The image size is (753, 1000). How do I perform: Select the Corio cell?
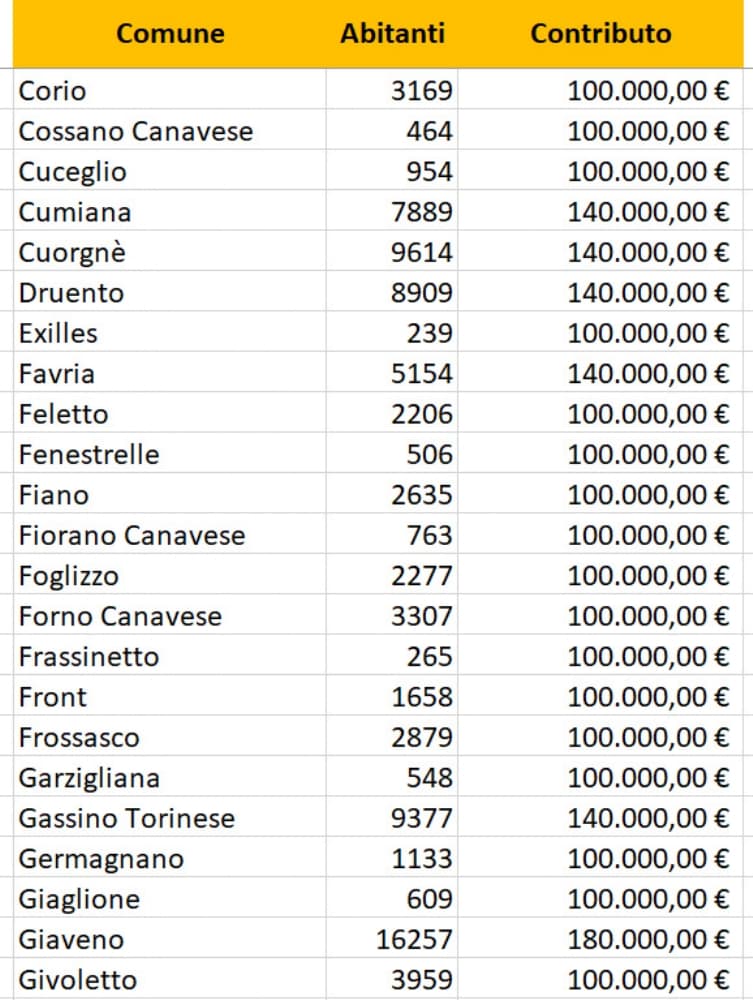point(53,91)
